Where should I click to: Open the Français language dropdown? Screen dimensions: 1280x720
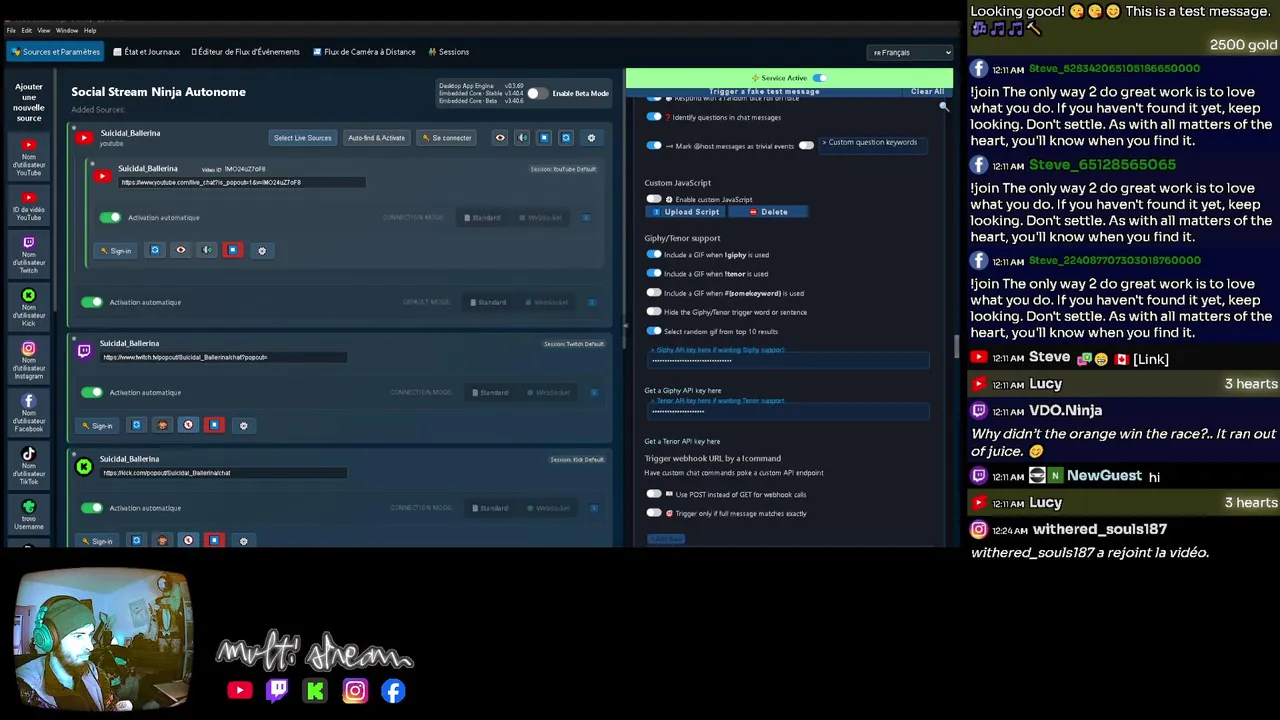[910, 52]
